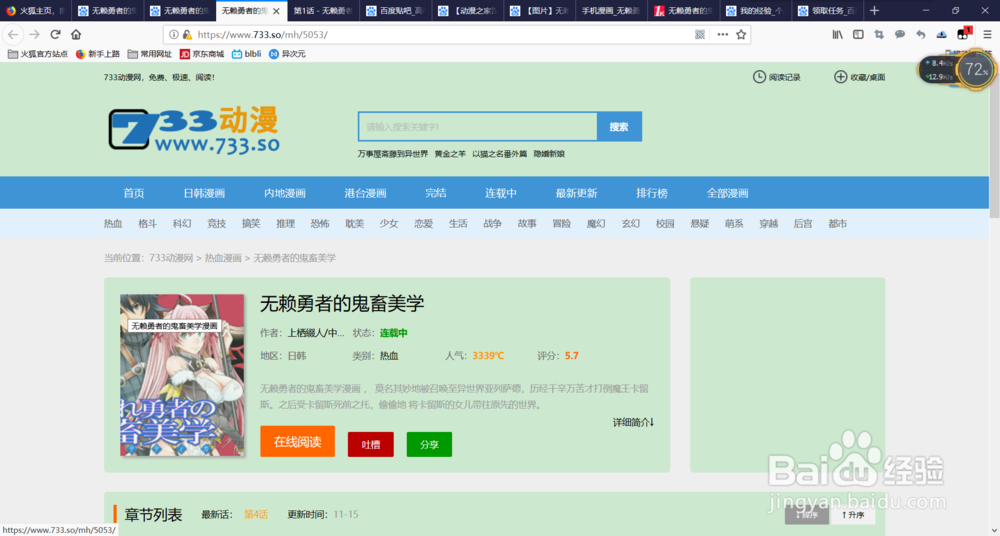This screenshot has width=1000, height=536.
Task: Click 收藏/桌面 add to favorites
Action: [859, 77]
